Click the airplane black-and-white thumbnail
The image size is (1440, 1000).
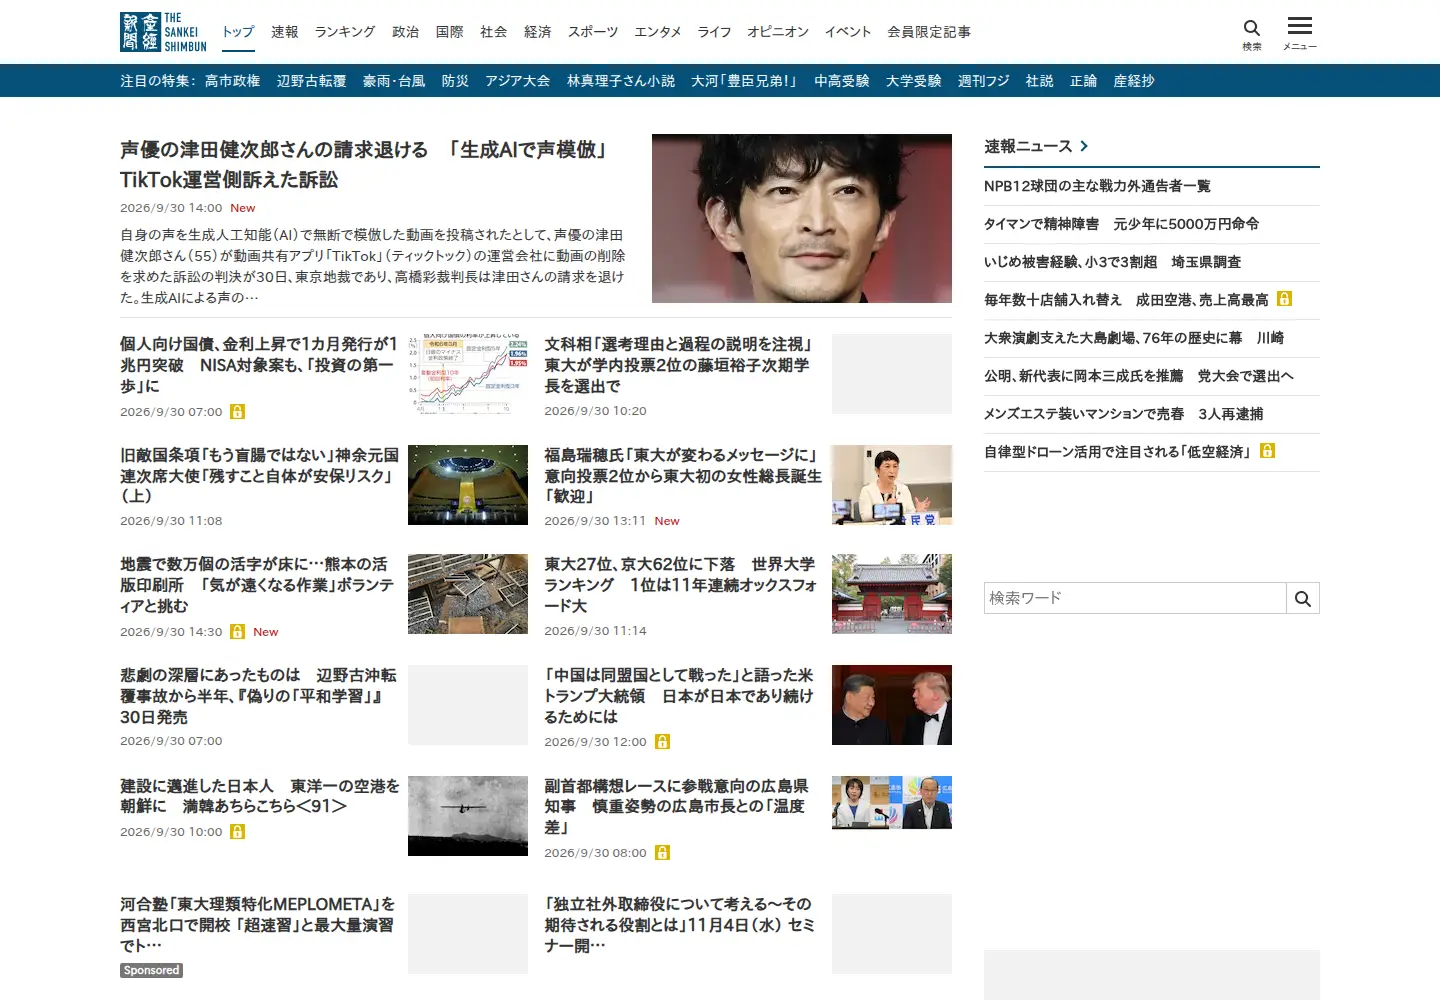tap(468, 816)
